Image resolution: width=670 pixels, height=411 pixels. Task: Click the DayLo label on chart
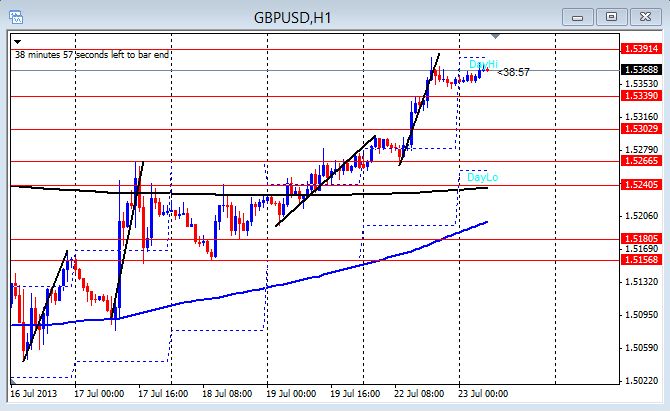tap(482, 177)
